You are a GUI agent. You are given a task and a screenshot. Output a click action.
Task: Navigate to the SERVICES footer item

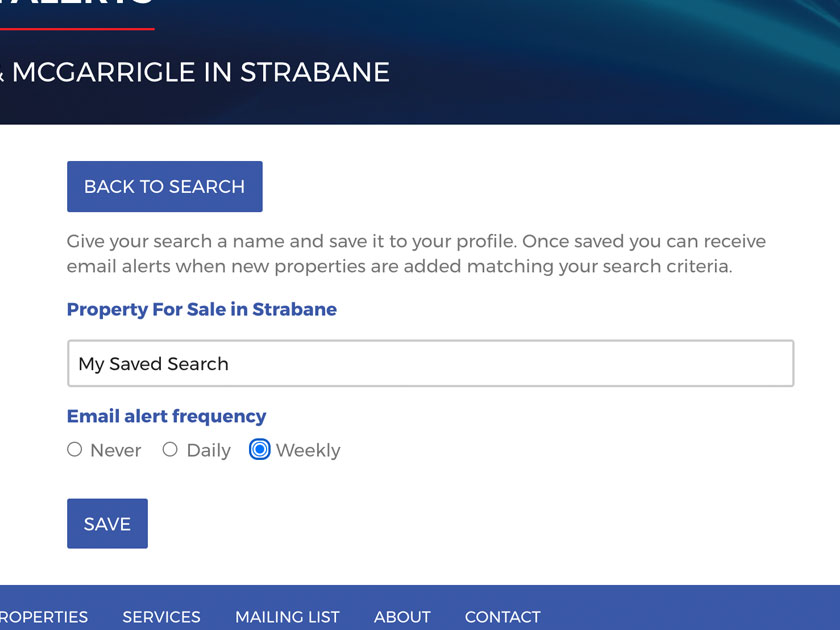tap(161, 617)
